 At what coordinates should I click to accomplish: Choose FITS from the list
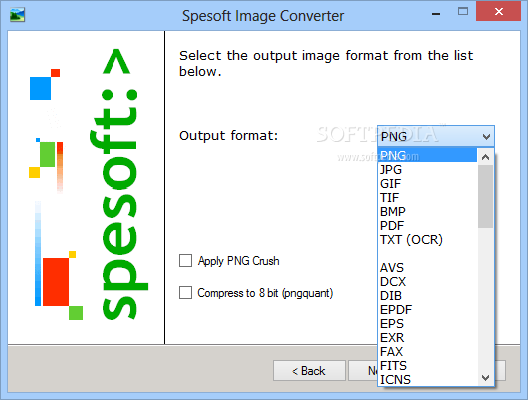pos(428,365)
